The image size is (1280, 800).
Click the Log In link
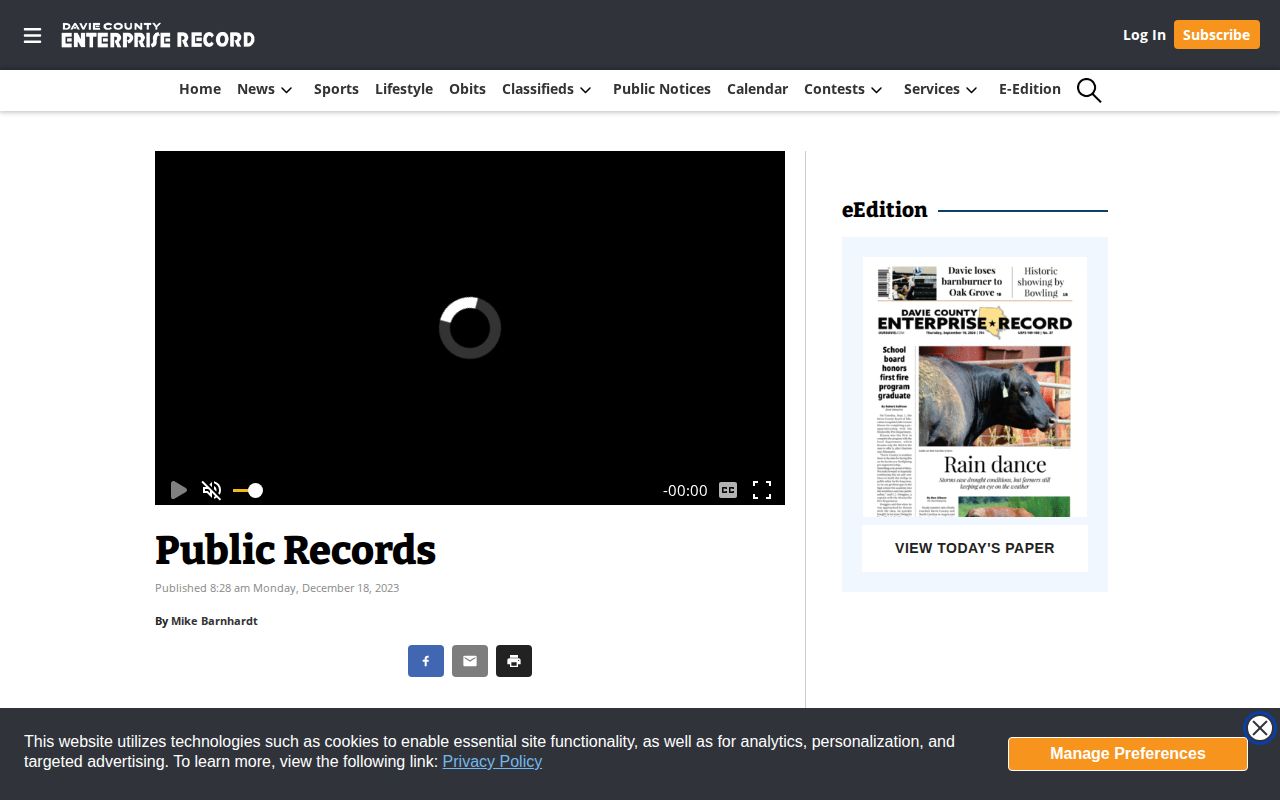[1144, 35]
